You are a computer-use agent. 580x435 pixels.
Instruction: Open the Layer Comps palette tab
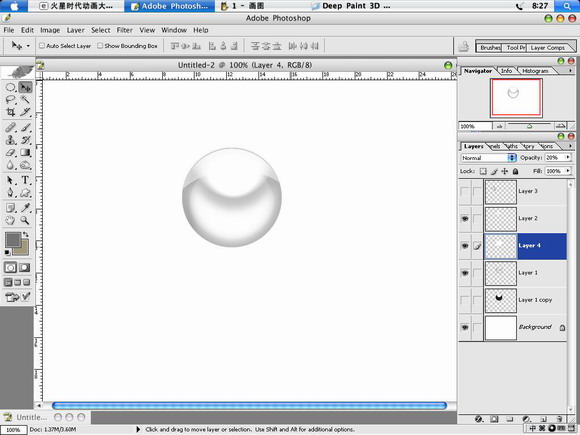click(x=547, y=48)
